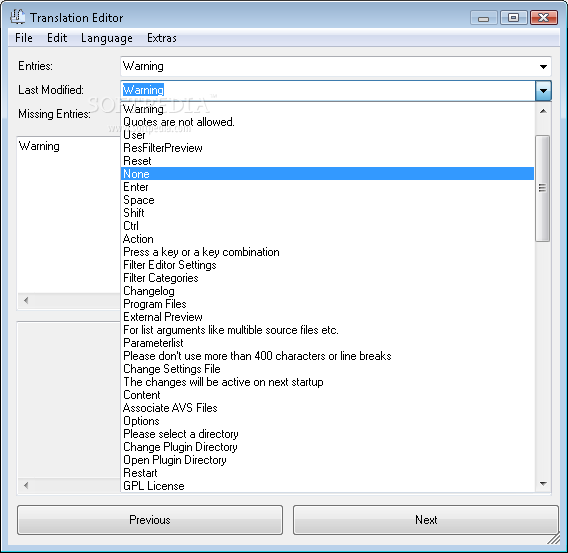The width and height of the screenshot is (568, 553).
Task: Select 'Filter Editor Settings' entry
Action: [x=327, y=265]
